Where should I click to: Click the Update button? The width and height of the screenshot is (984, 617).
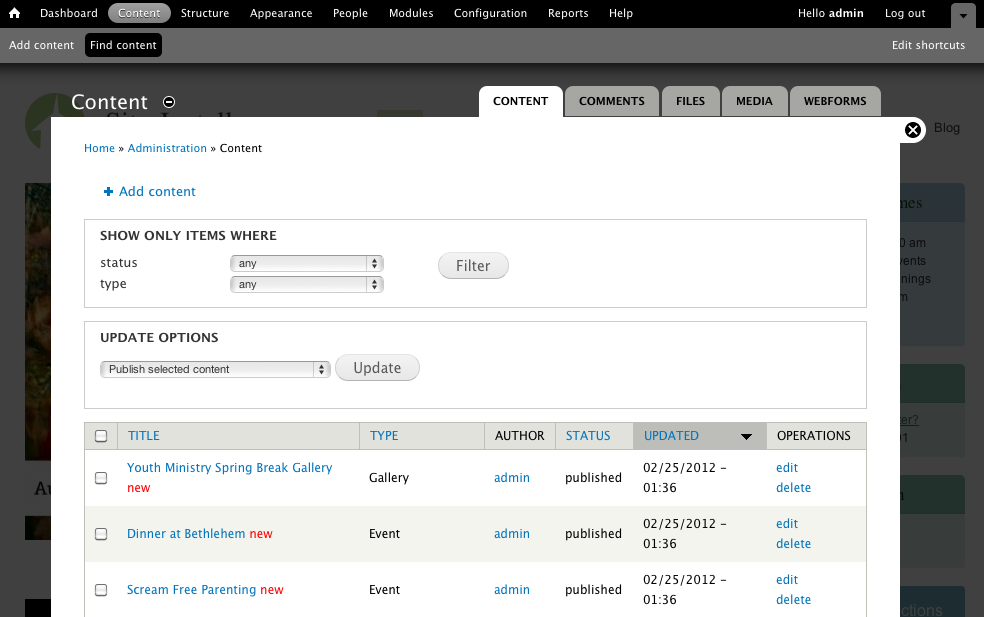click(x=377, y=368)
